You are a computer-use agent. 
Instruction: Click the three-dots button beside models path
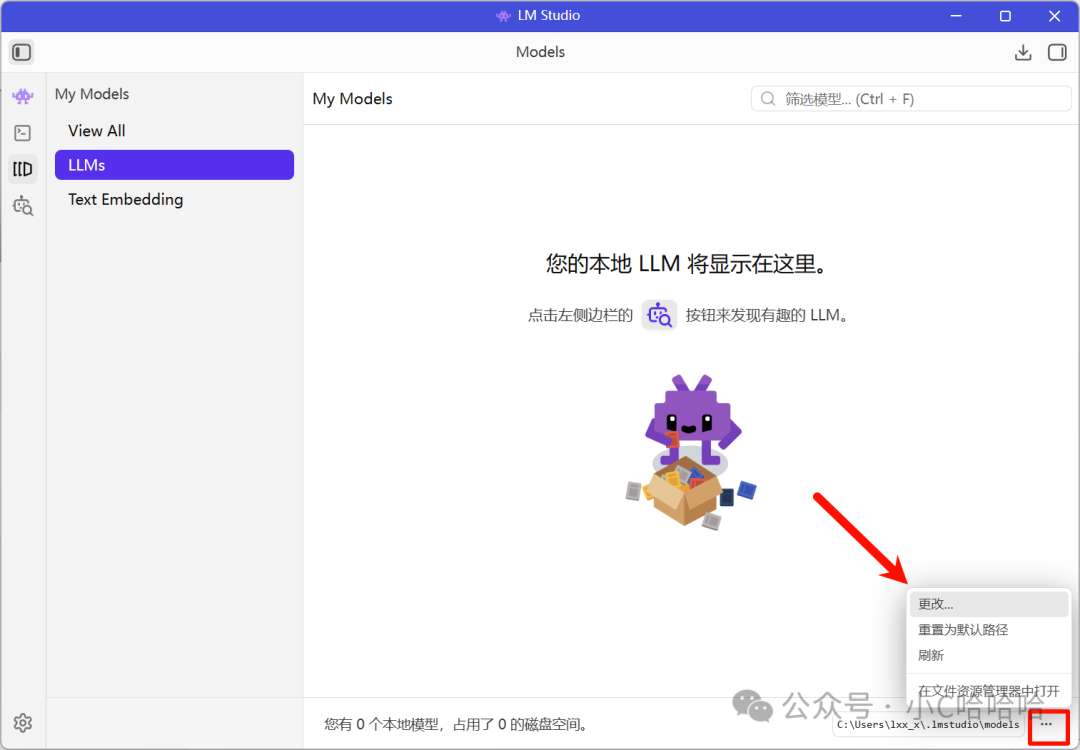tap(1046, 725)
